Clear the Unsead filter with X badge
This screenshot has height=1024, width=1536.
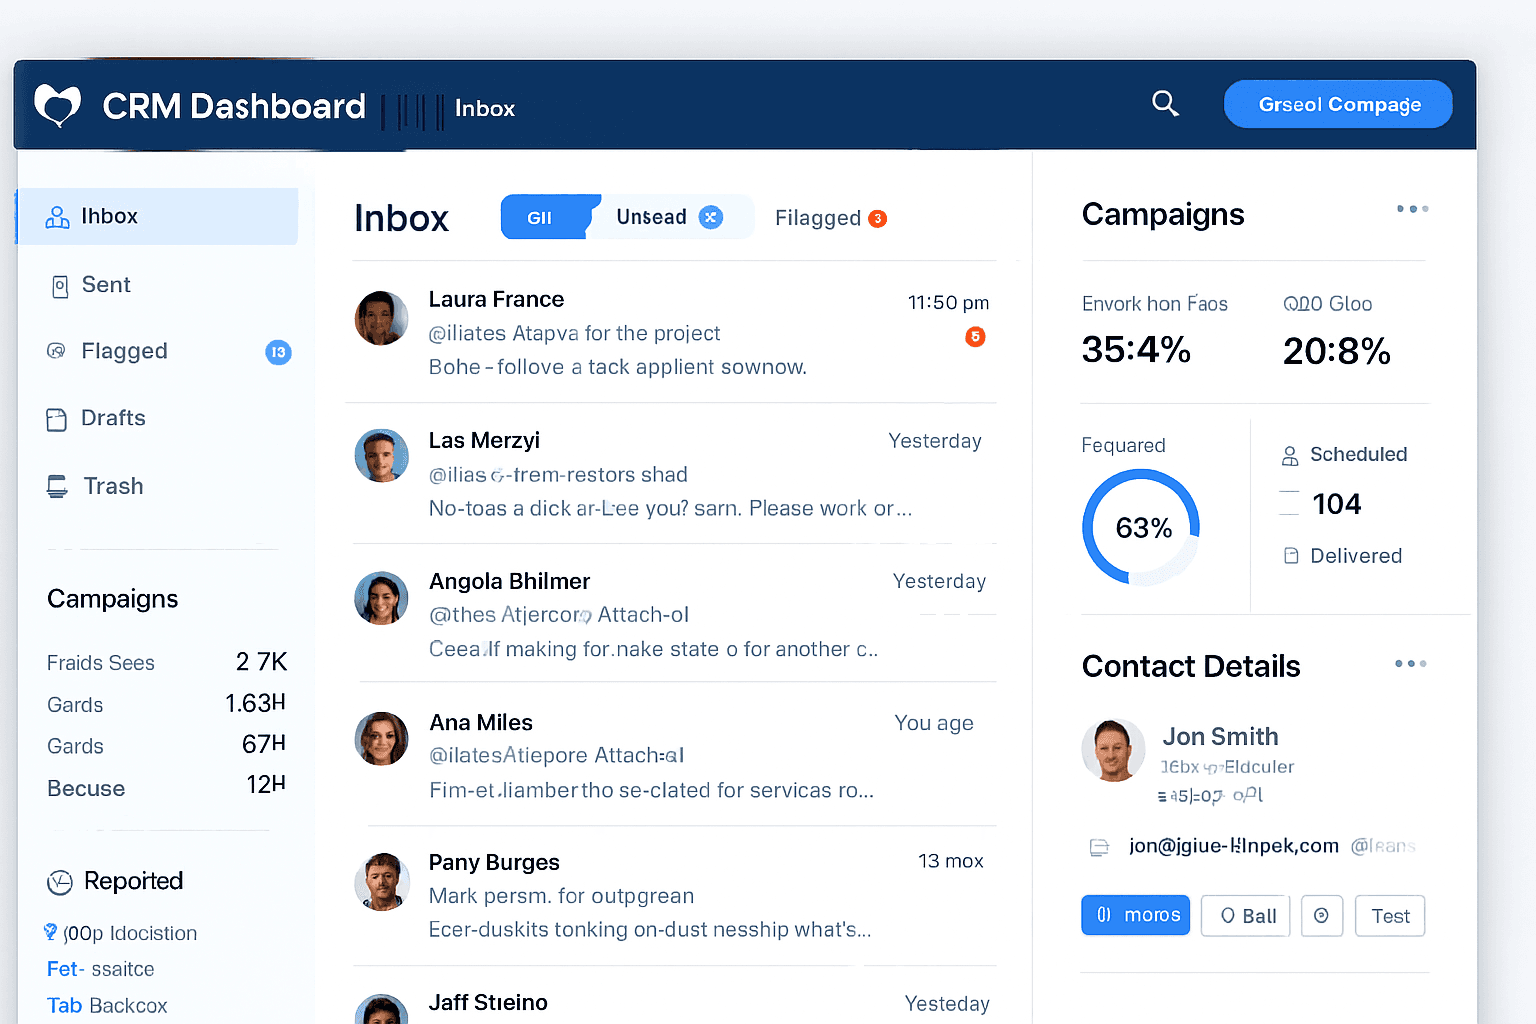point(711,218)
